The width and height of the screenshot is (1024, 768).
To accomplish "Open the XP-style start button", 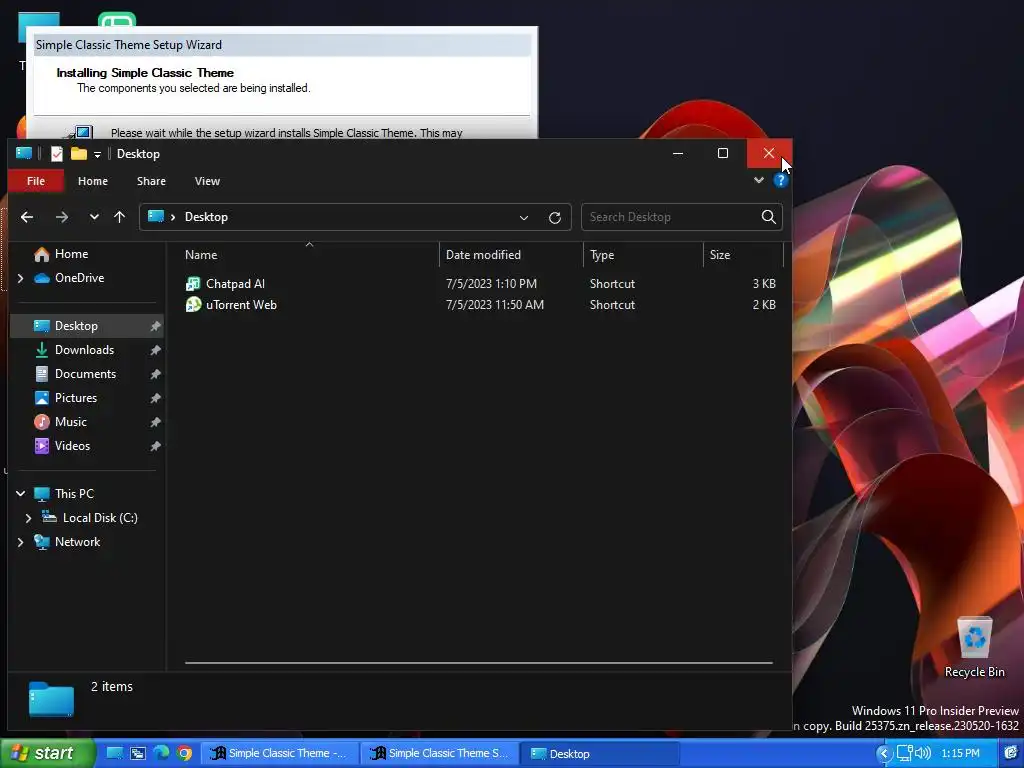I will (47, 753).
